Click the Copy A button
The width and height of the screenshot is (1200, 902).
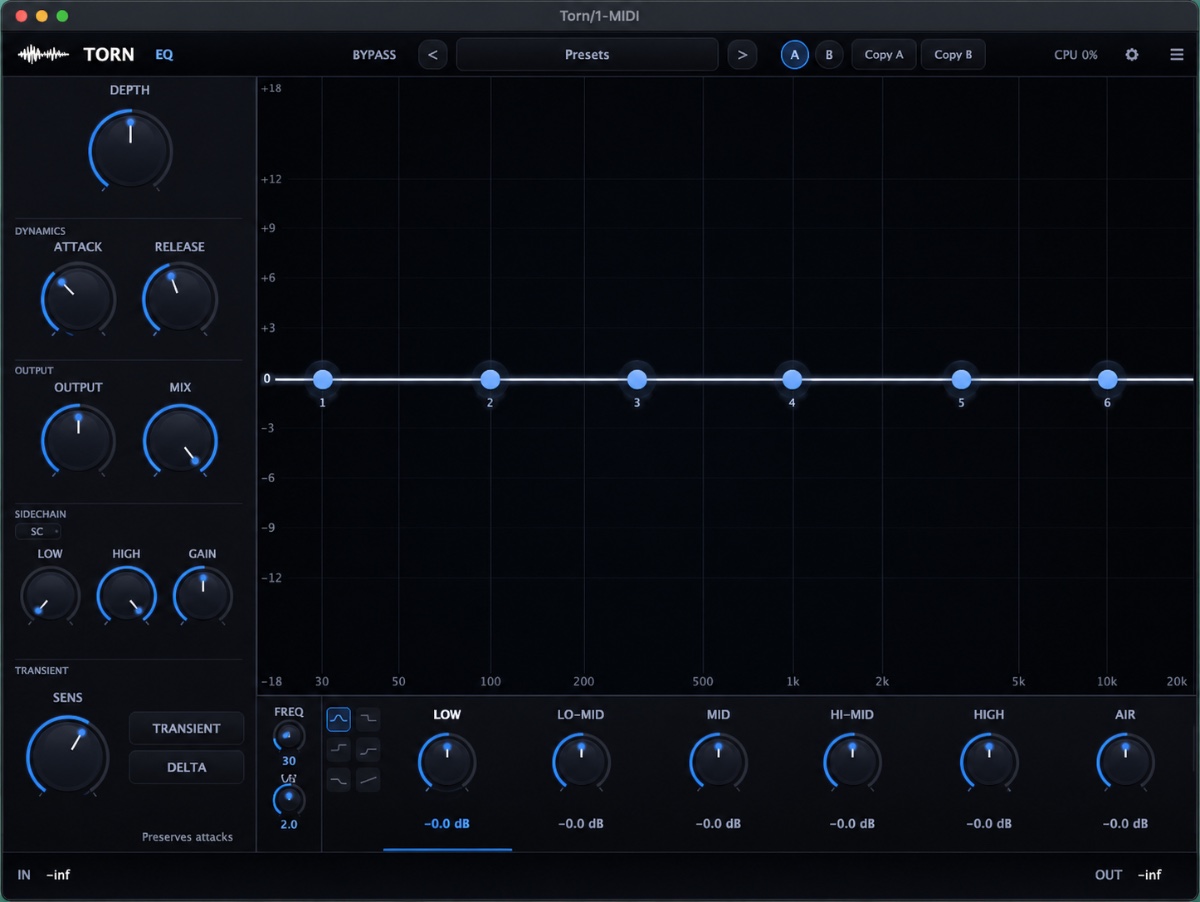point(883,54)
